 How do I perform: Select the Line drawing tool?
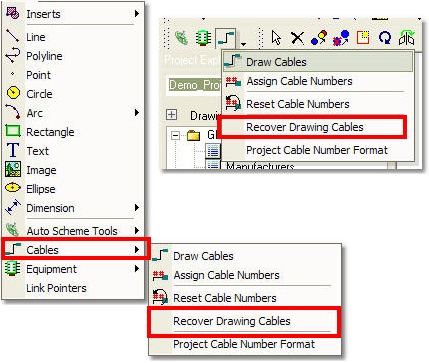click(x=73, y=37)
